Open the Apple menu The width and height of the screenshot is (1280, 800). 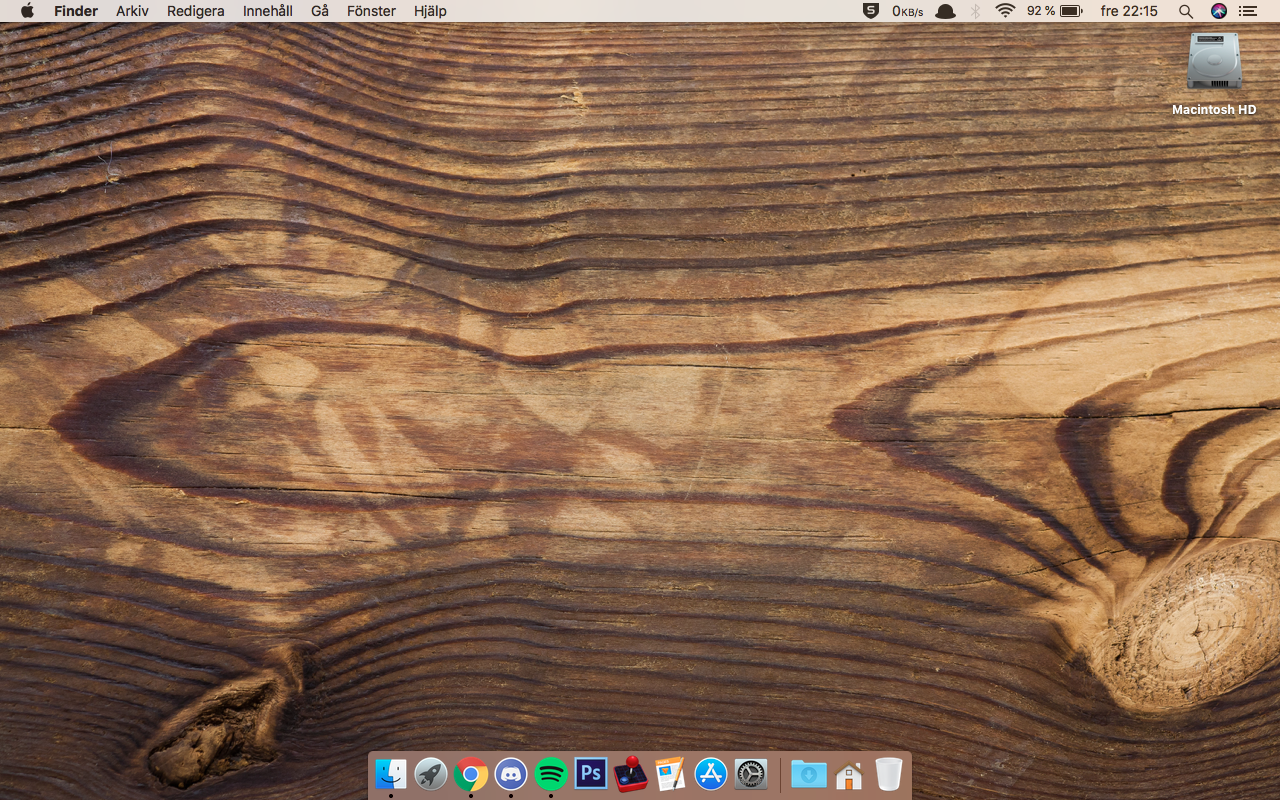tap(27, 11)
